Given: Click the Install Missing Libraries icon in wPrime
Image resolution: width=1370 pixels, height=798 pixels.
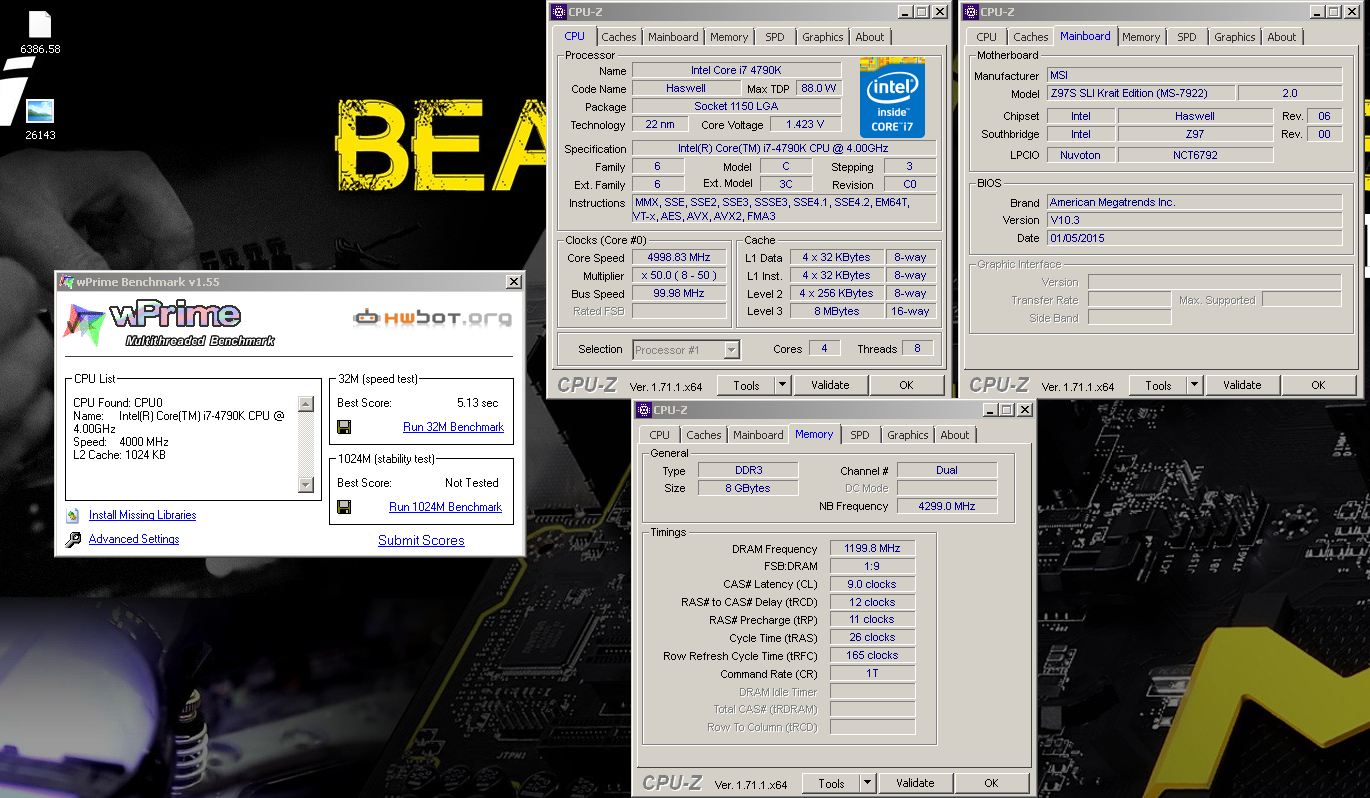Looking at the screenshot, I should pos(73,515).
